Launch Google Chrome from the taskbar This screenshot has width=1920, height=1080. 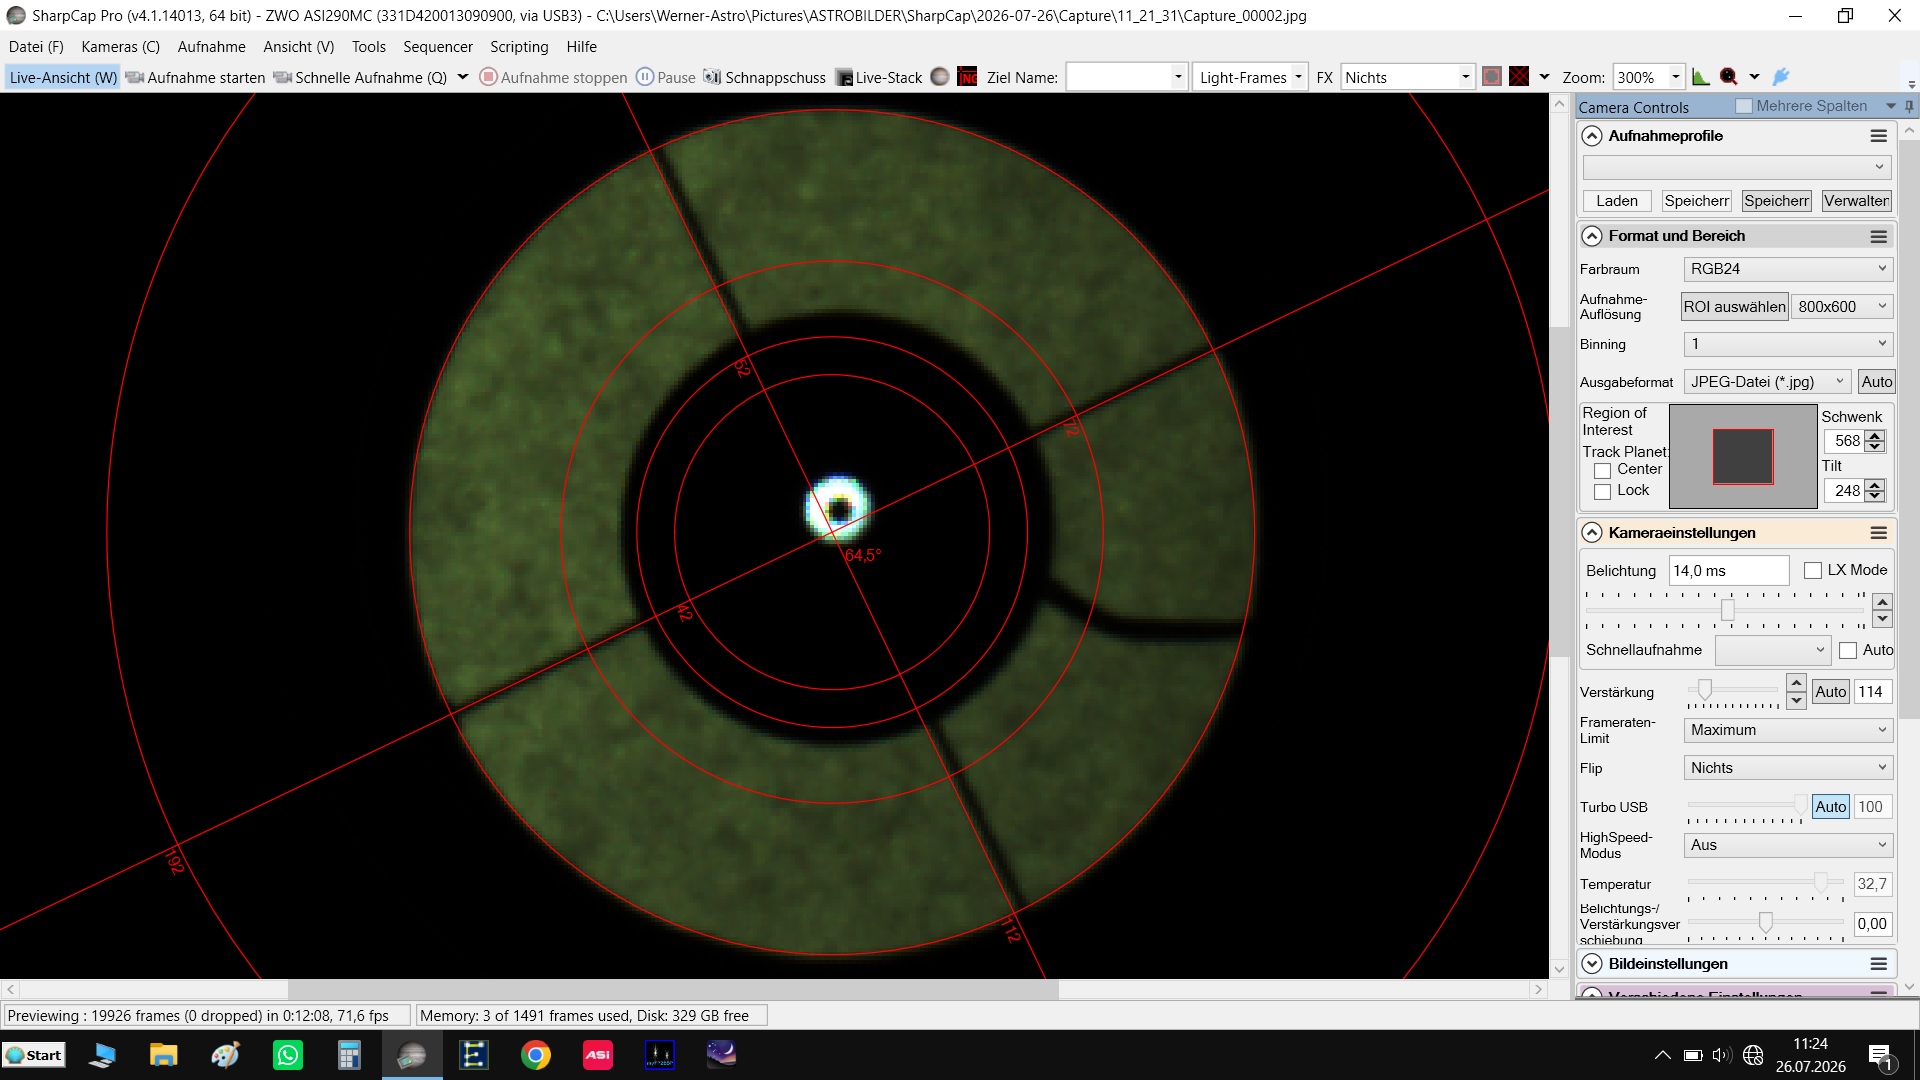click(x=536, y=1055)
